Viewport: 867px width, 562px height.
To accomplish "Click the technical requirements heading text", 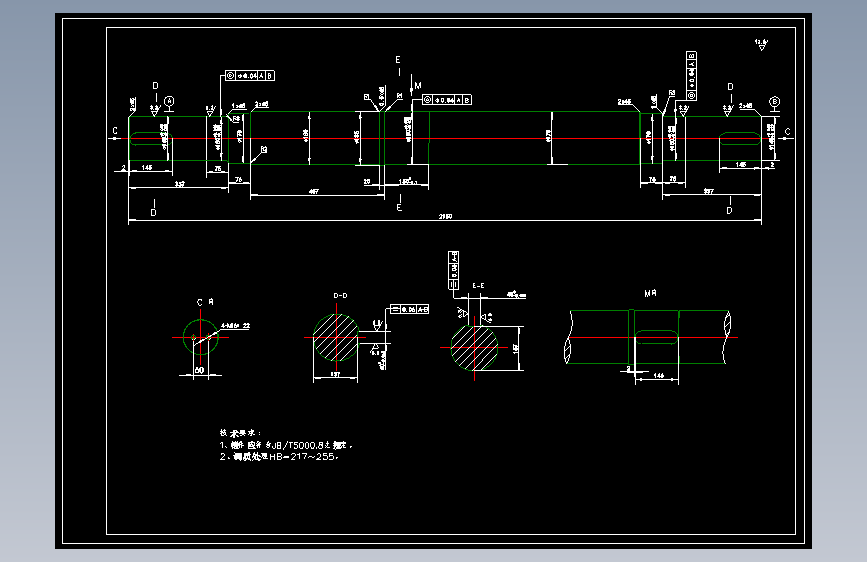I will pyautogui.click(x=240, y=433).
